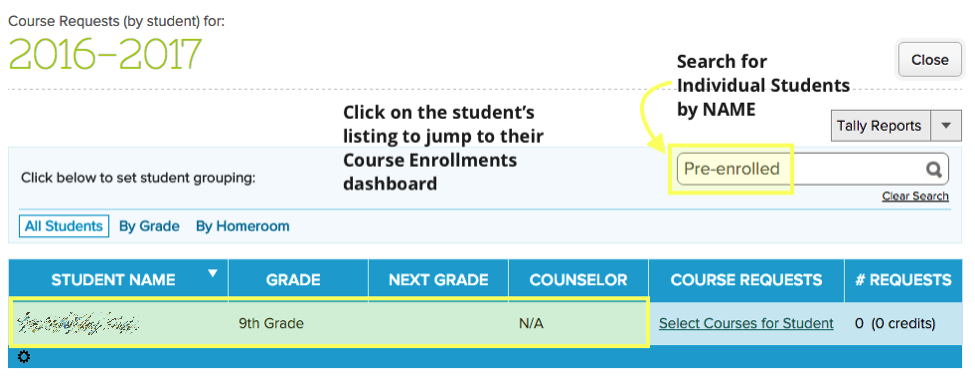975x378 pixels.
Task: Switch grouping to By Homeroom
Action: click(x=243, y=226)
